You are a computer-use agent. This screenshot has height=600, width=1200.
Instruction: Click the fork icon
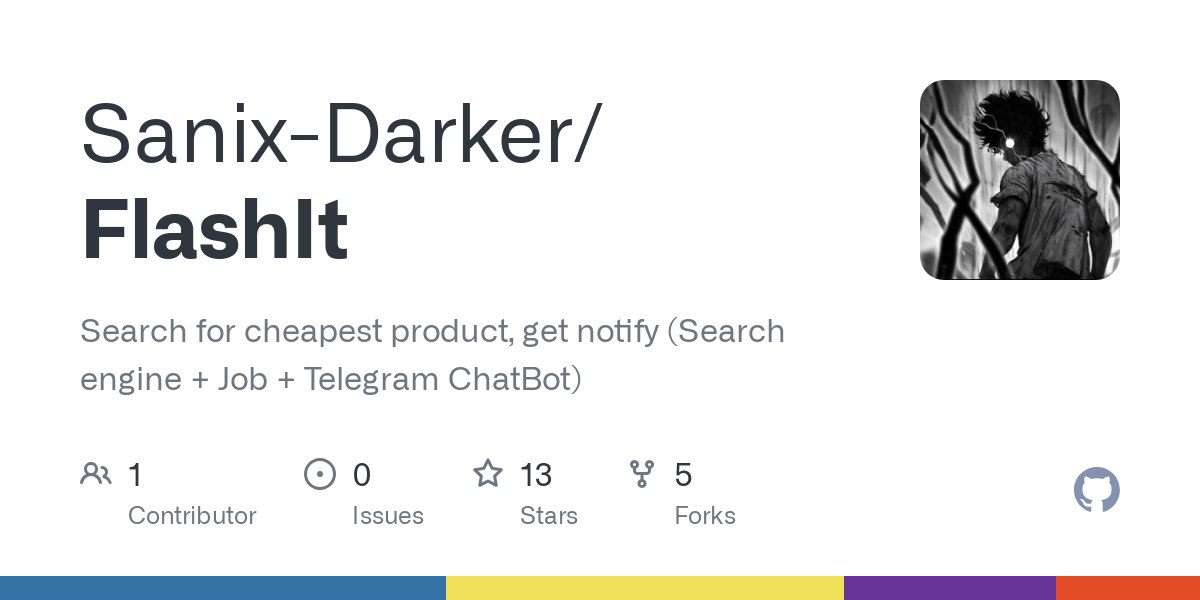tap(642, 474)
